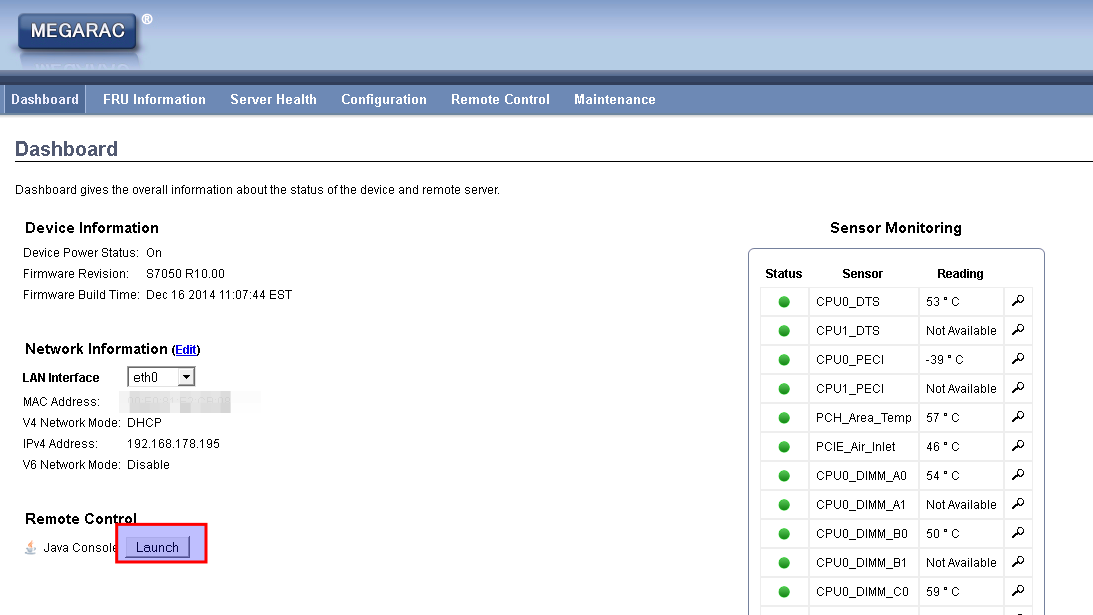
Task: Open the Configuration menu
Action: pos(384,100)
